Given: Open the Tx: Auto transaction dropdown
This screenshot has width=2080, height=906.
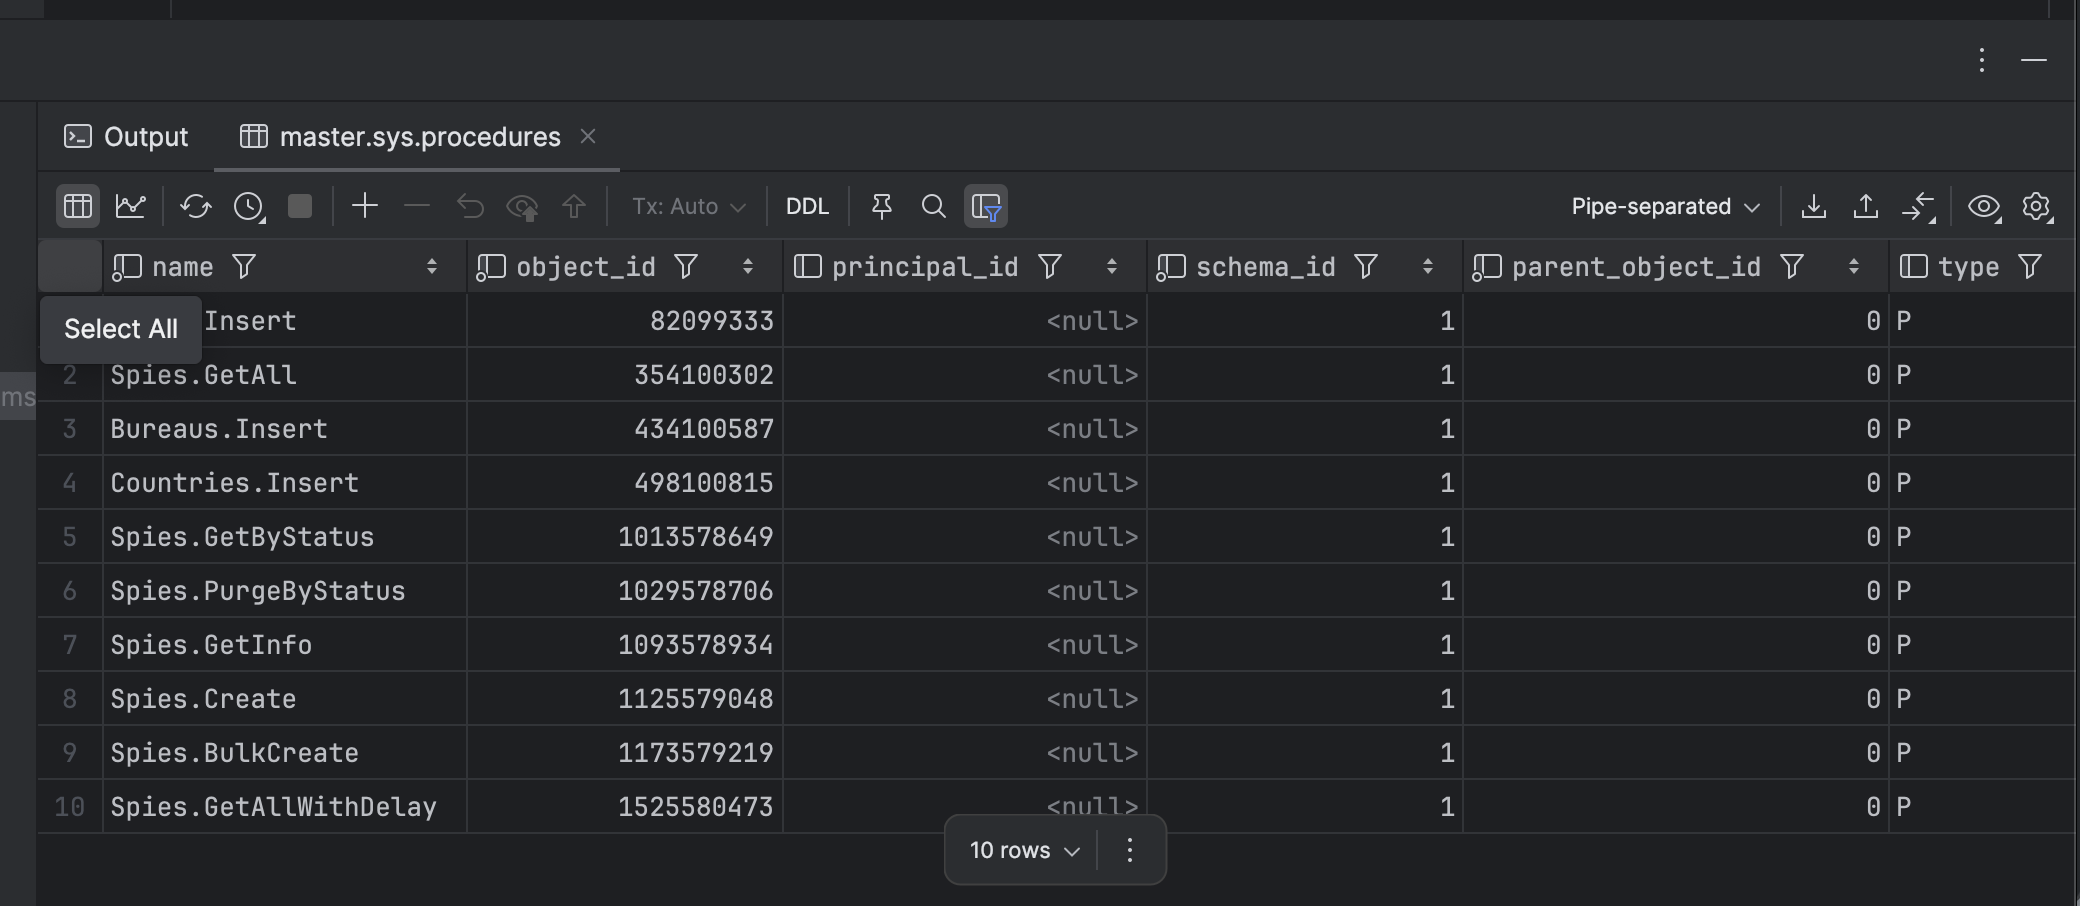Looking at the screenshot, I should click(688, 206).
